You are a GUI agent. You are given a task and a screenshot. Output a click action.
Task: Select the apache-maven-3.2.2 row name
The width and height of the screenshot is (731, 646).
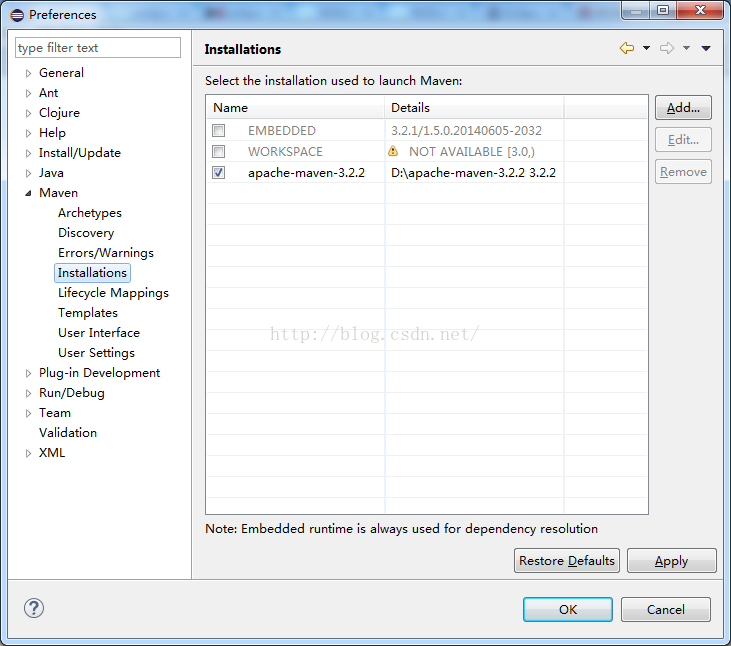[x=306, y=173]
